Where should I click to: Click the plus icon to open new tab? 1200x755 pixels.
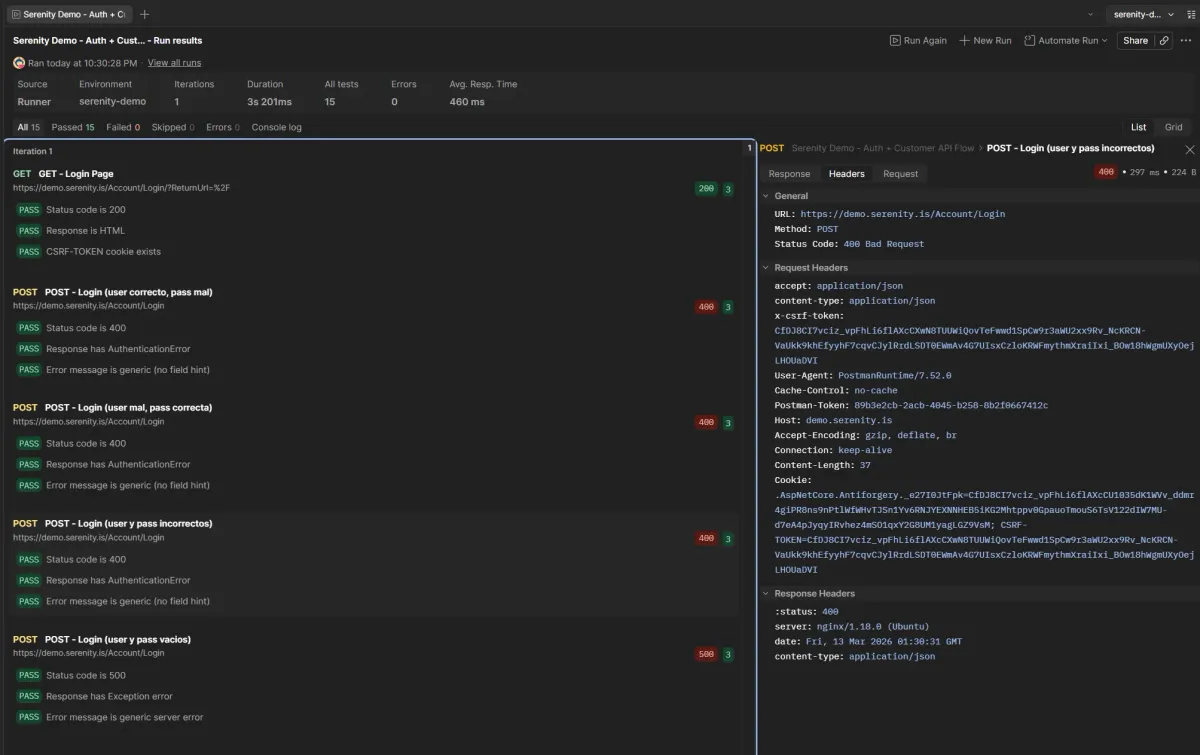(144, 14)
